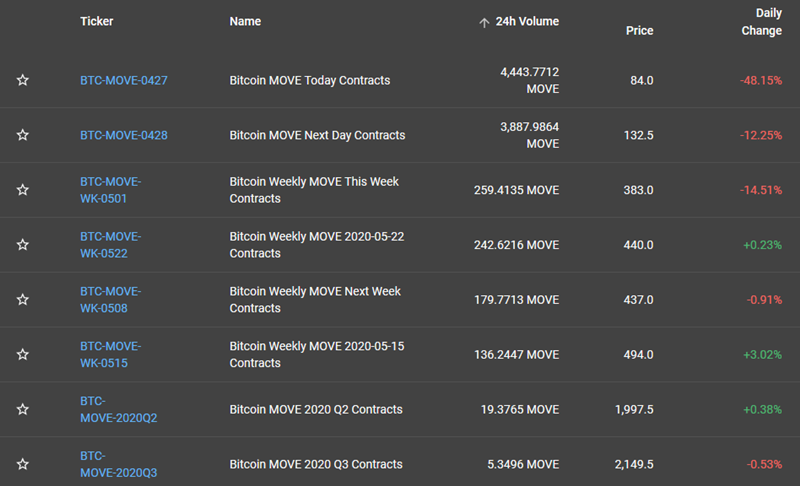The height and width of the screenshot is (486, 800).
Task: Click the 242.6216 MOVE volume value
Action: 516,245
